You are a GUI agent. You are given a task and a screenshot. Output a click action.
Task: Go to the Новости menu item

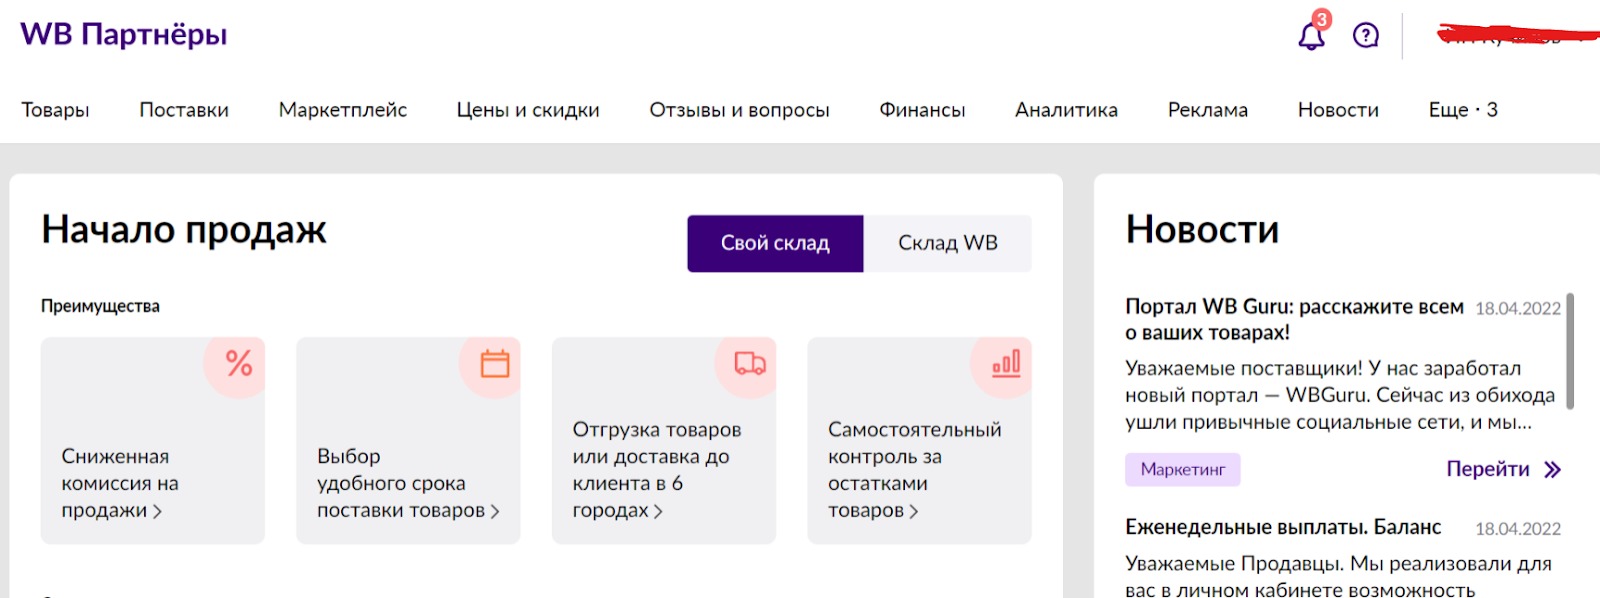[1338, 110]
